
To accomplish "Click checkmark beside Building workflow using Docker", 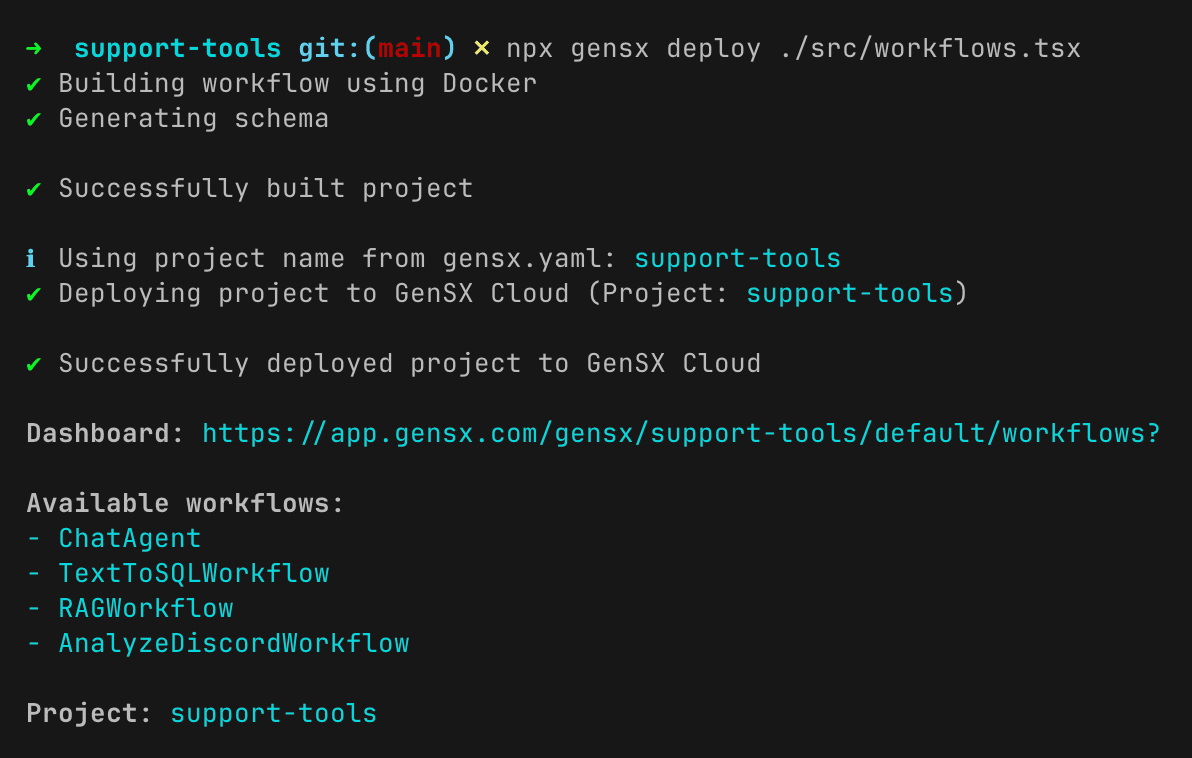I will [x=34, y=83].
